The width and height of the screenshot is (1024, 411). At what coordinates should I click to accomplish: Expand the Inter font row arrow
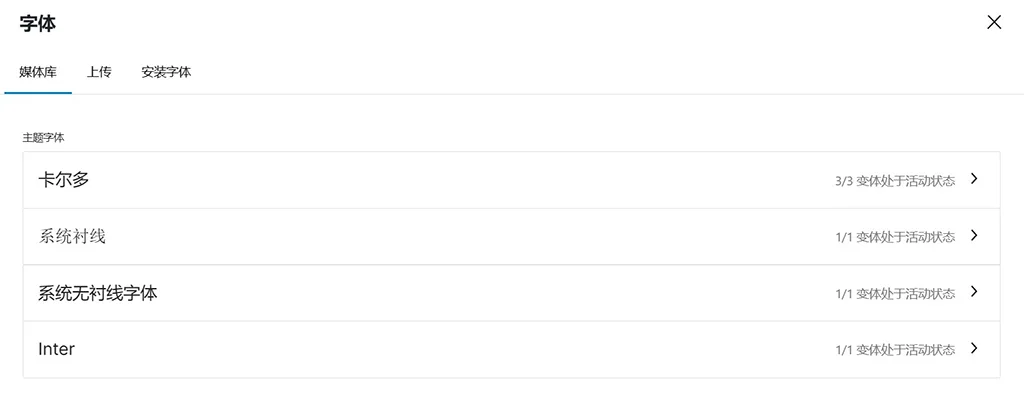tap(975, 349)
